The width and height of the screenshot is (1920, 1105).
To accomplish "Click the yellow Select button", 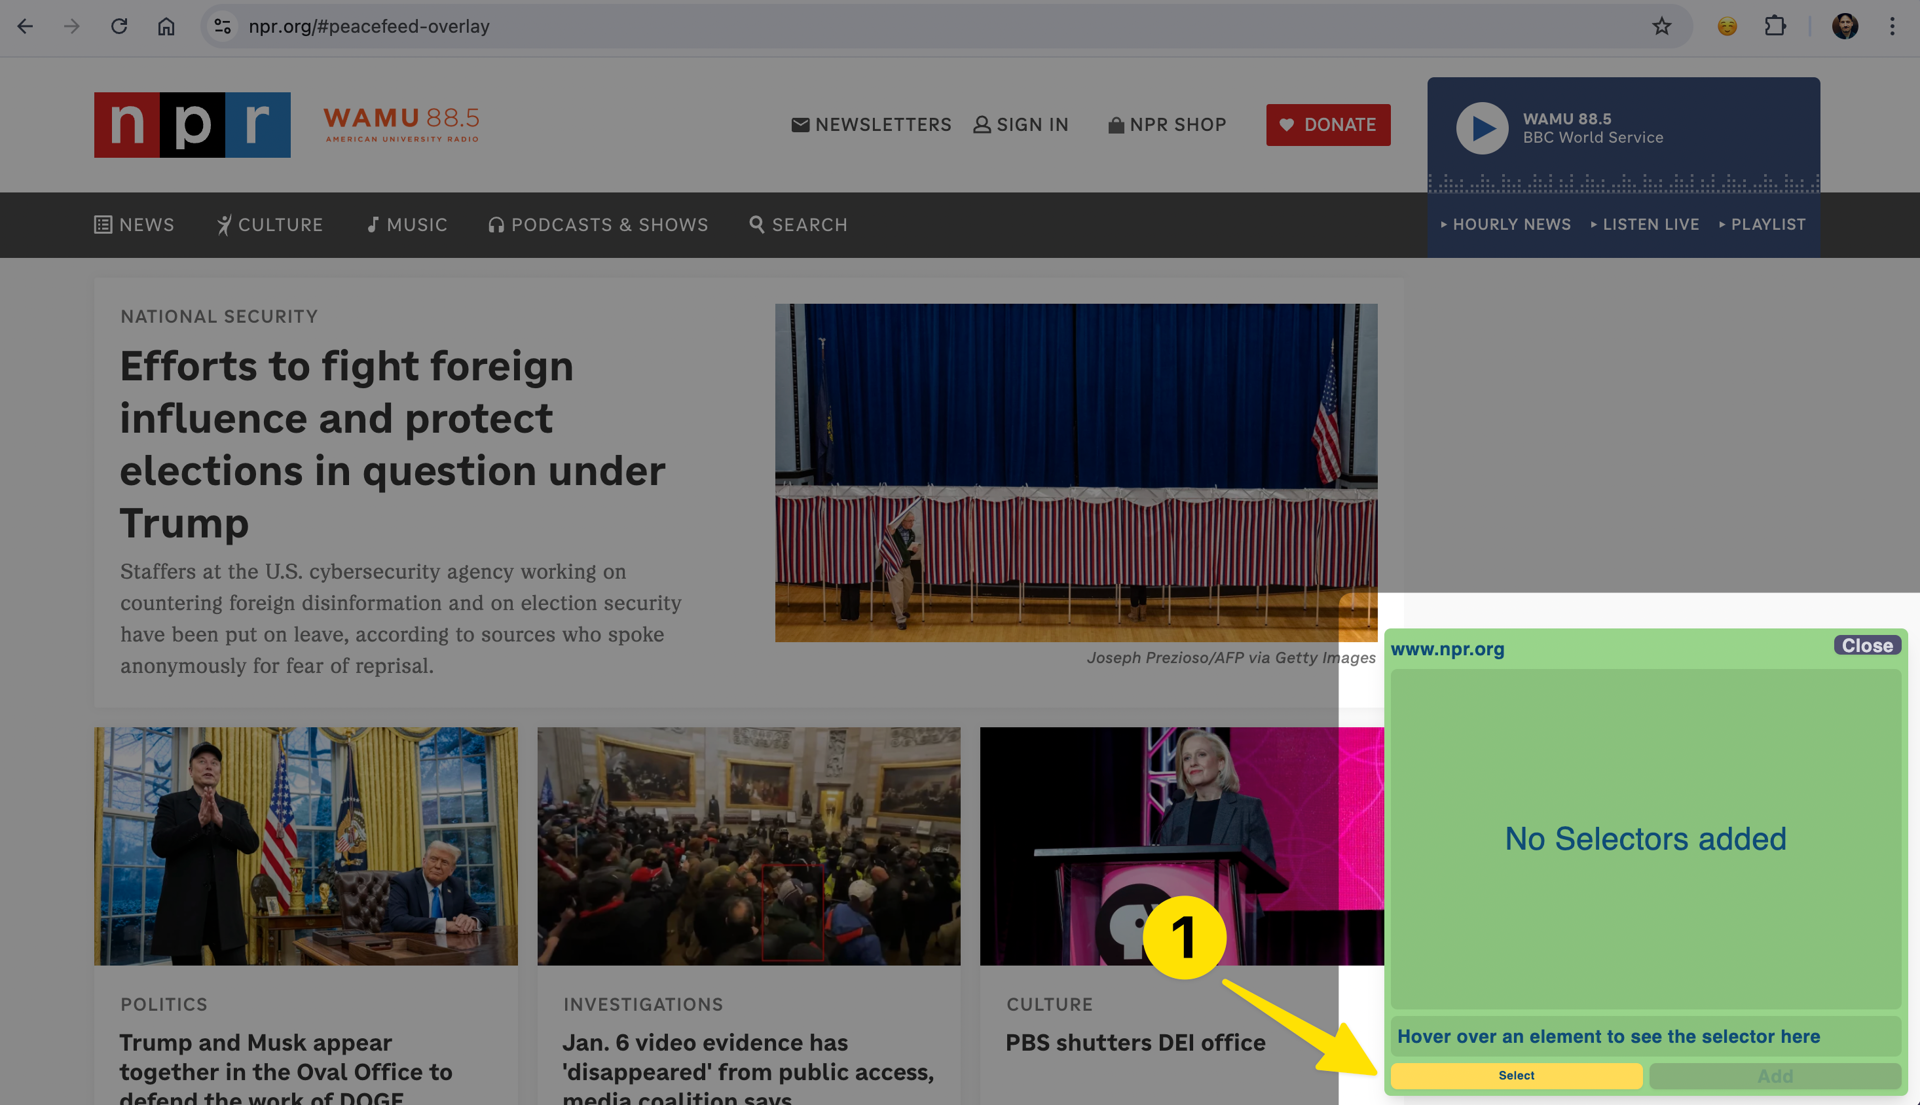I will tap(1516, 1076).
